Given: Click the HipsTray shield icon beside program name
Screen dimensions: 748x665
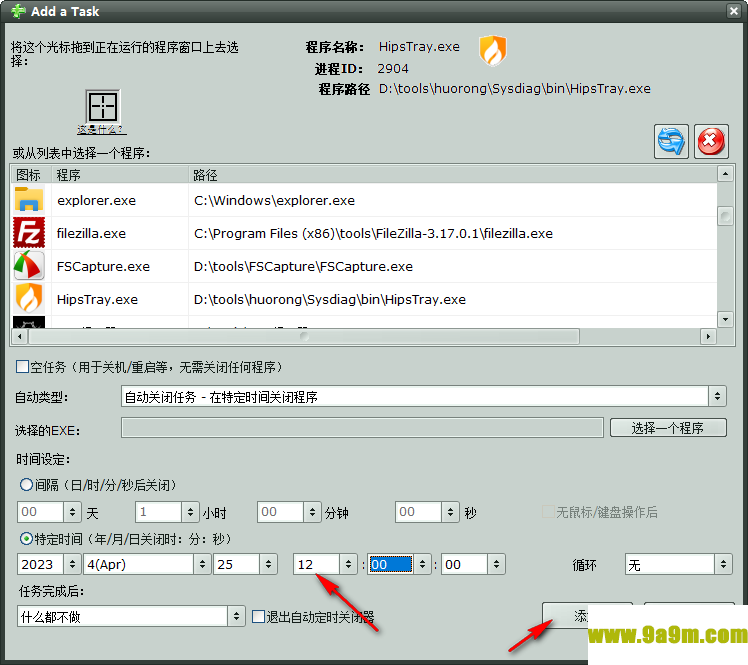Looking at the screenshot, I should pos(492,51).
